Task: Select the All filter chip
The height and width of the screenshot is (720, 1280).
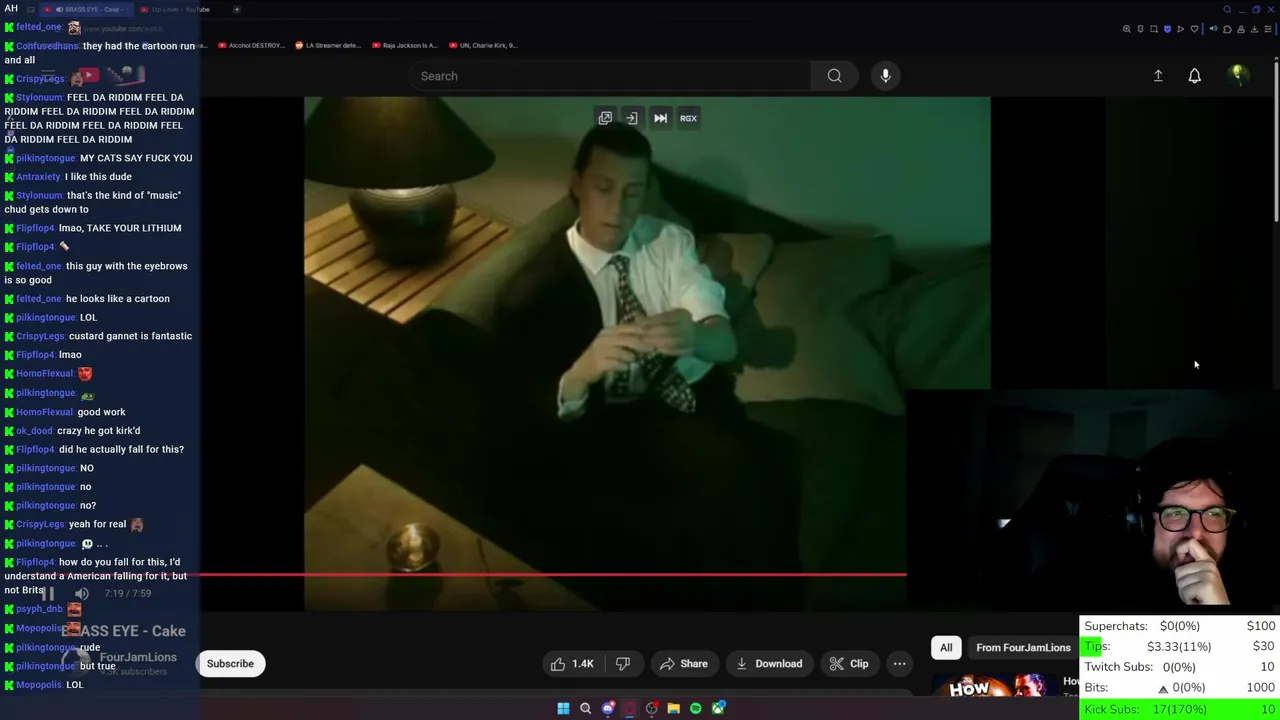Action: (946, 648)
